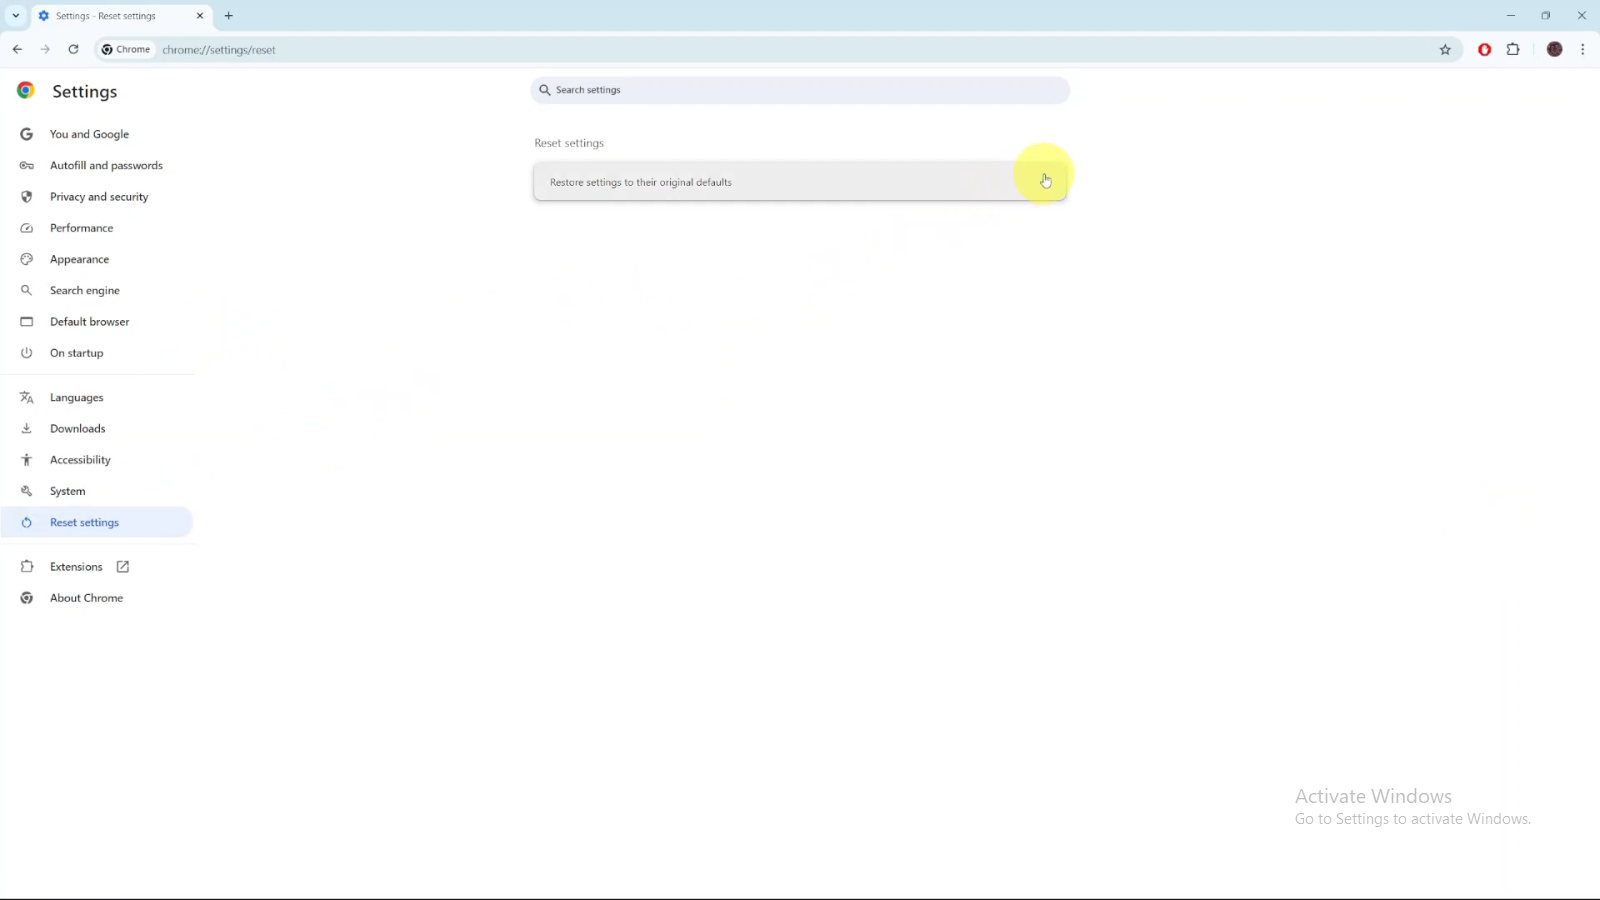Reload the page with refresh icon

point(73,49)
